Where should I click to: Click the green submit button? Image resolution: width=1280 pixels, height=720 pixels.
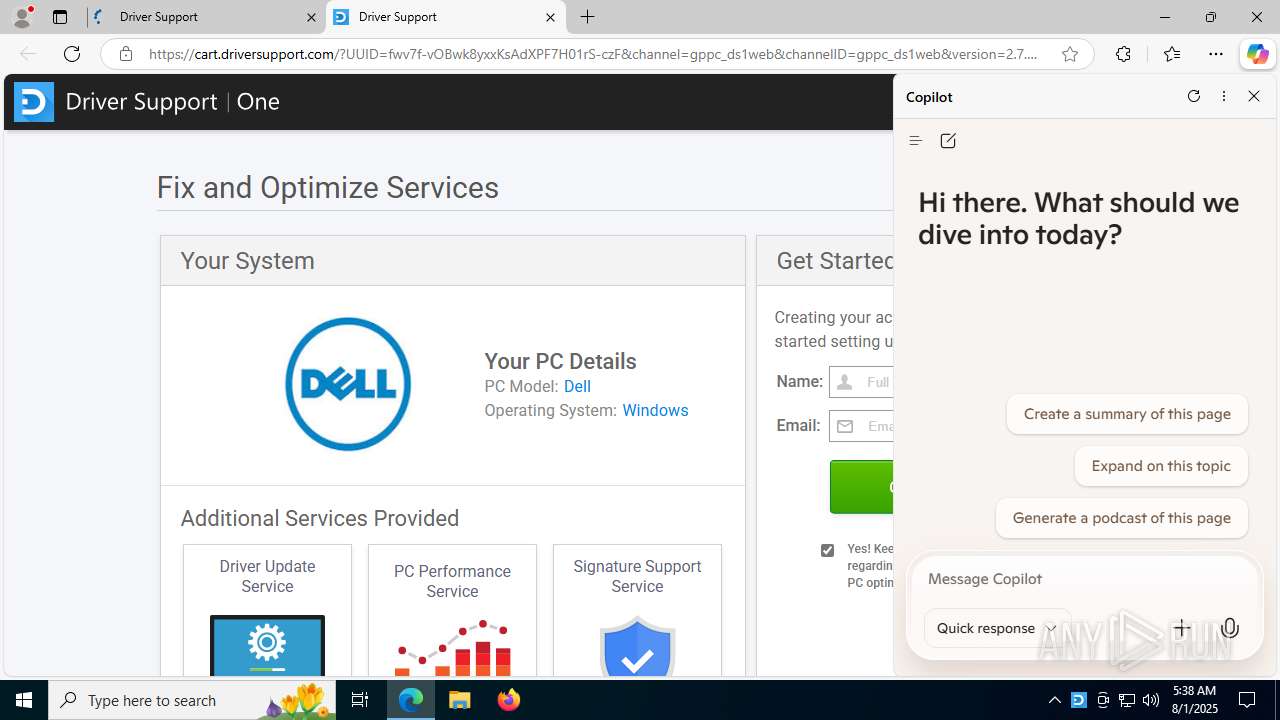(861, 487)
